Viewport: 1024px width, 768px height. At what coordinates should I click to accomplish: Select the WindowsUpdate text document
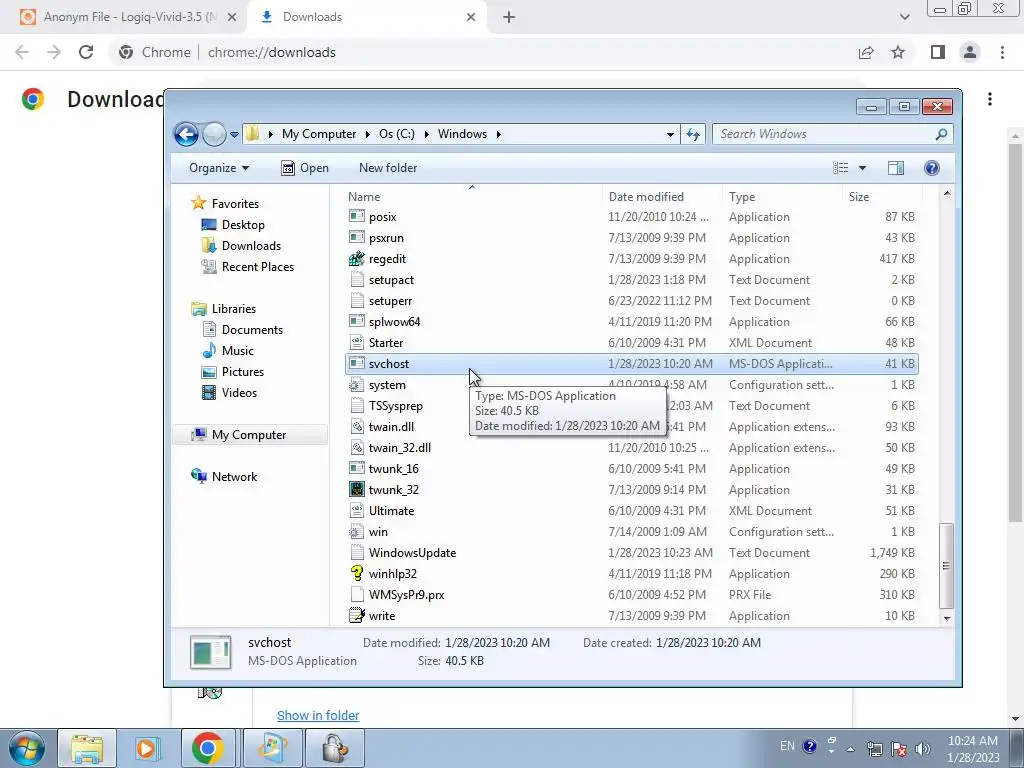pos(632,552)
